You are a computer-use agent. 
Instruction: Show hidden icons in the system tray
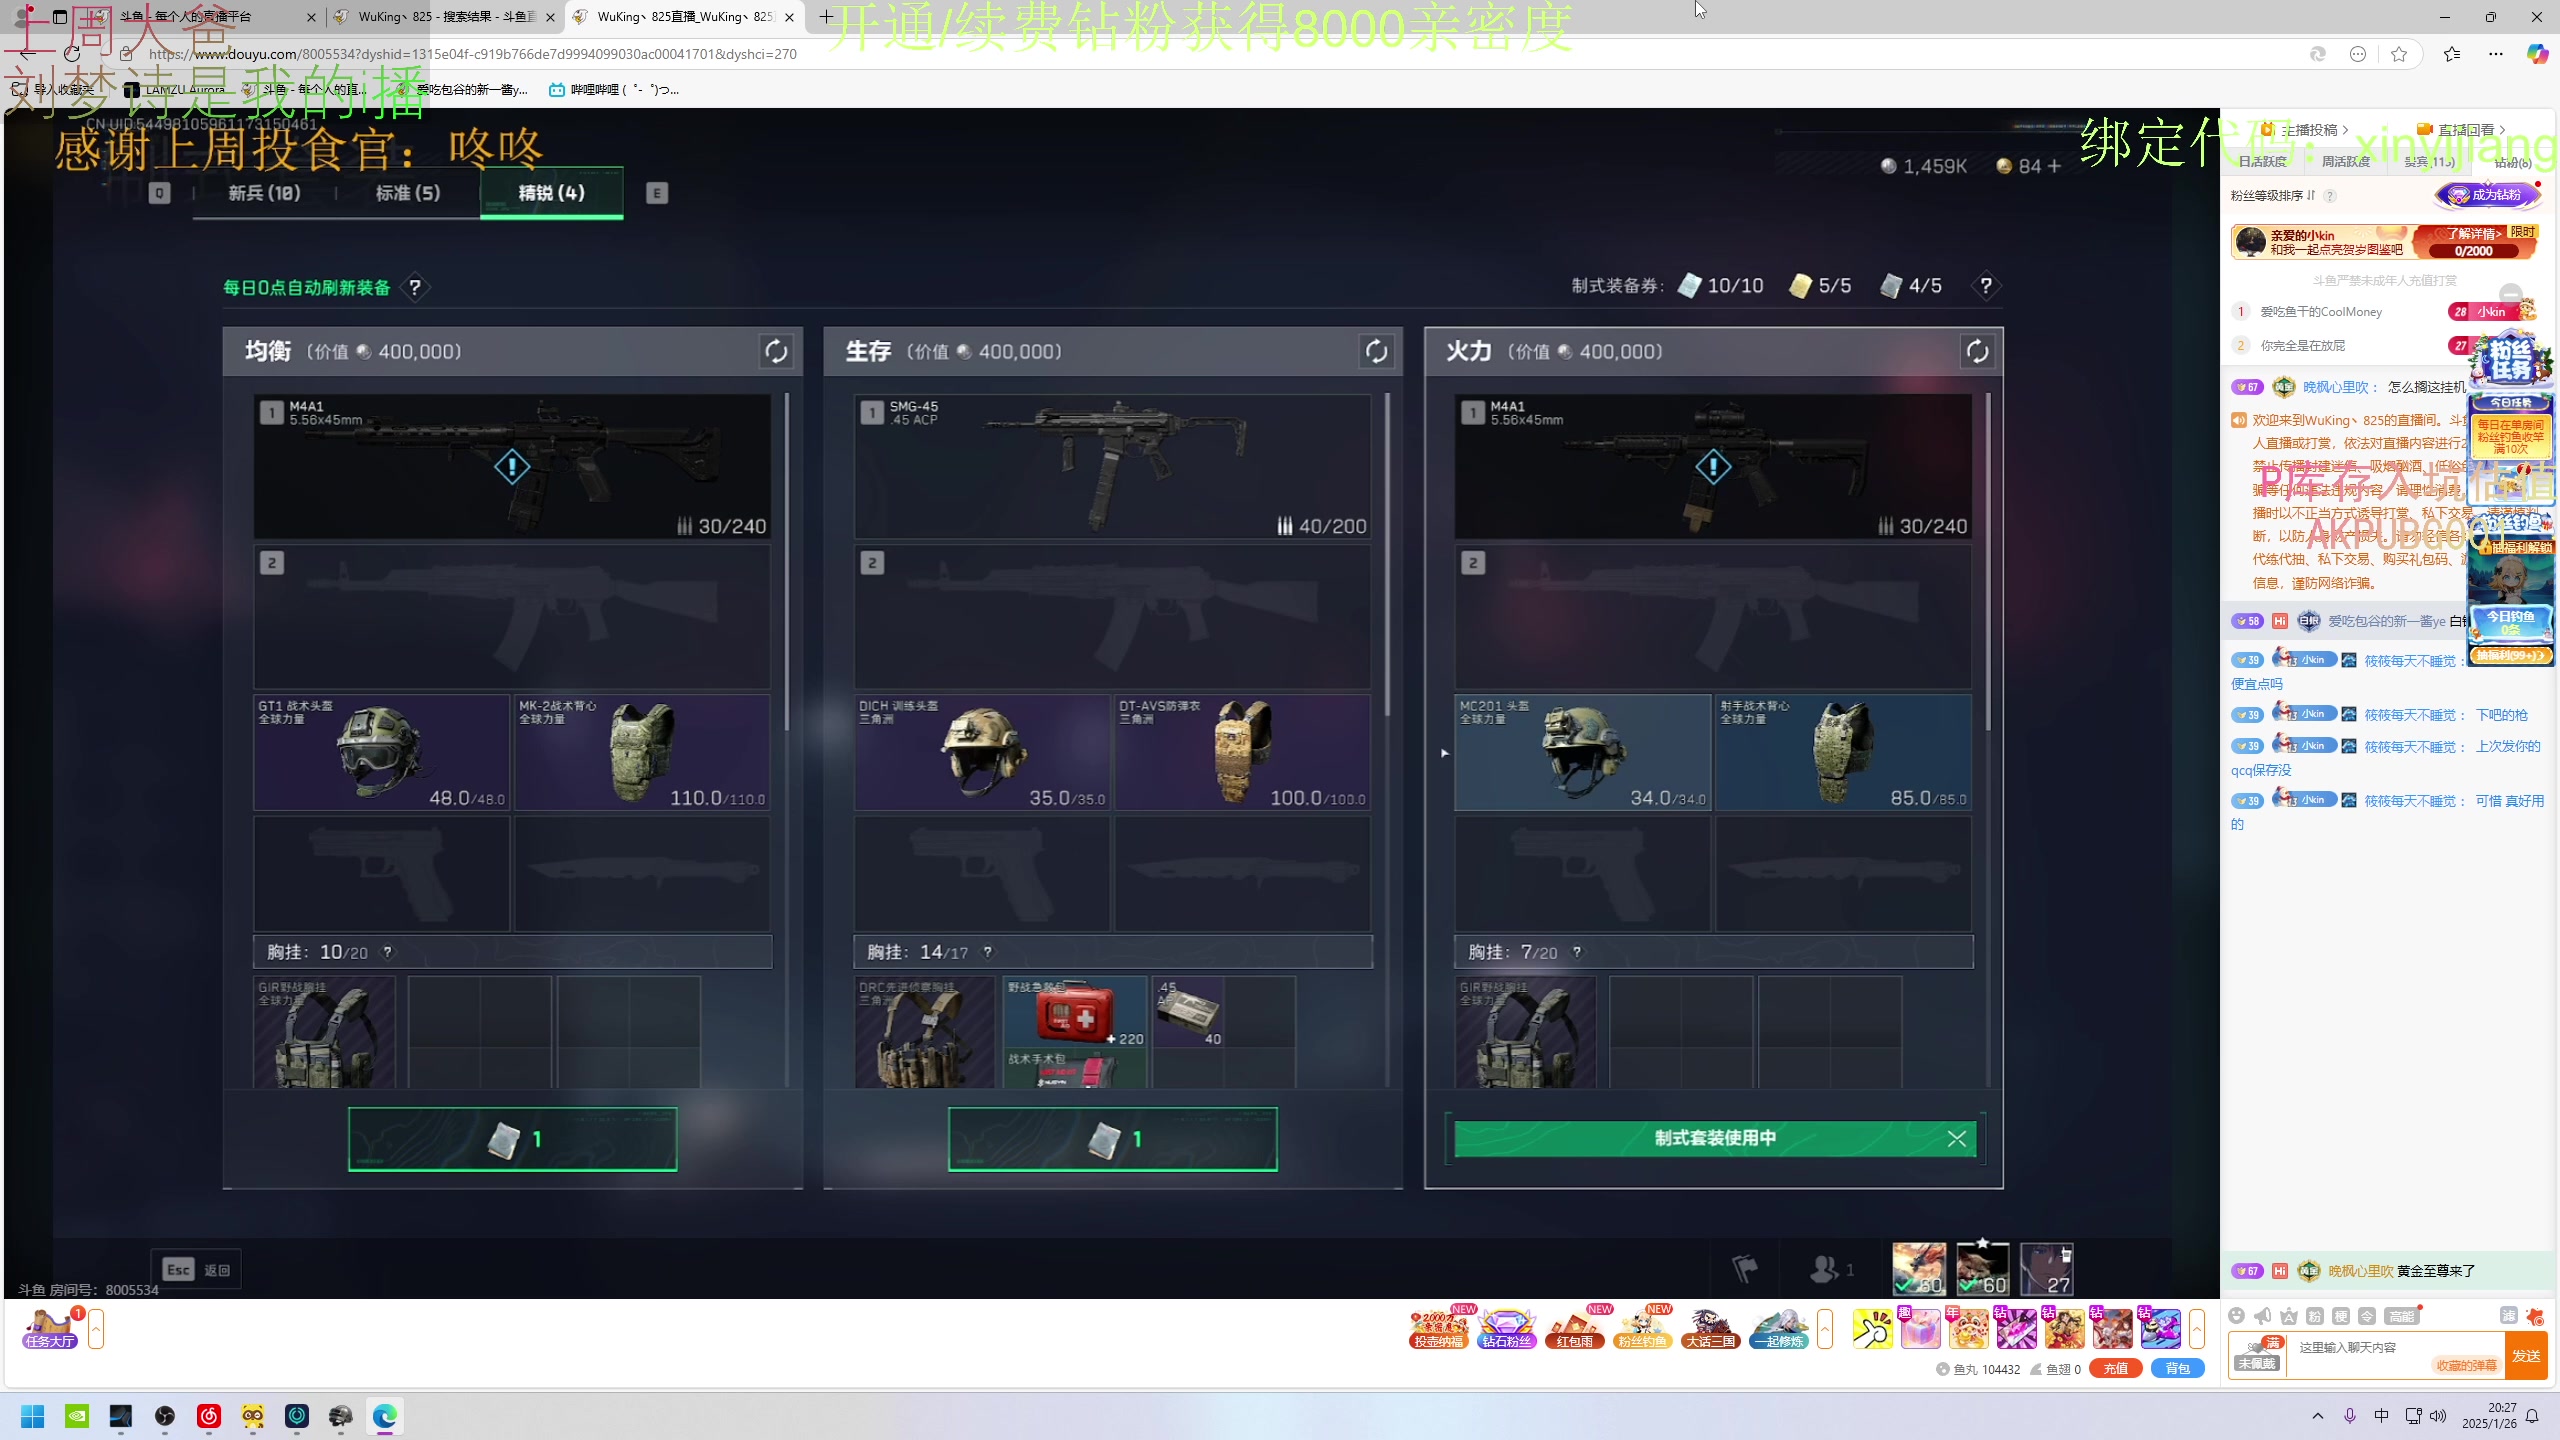(2318, 1416)
